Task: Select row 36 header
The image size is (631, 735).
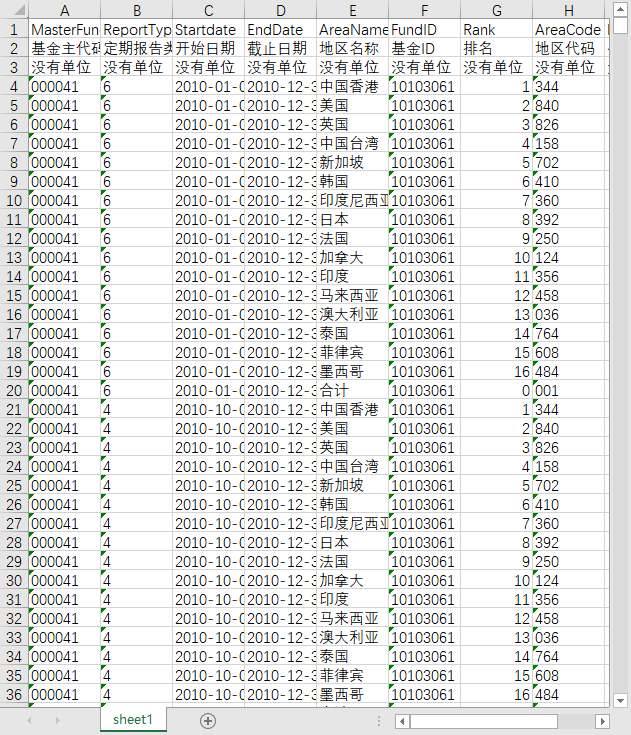Action: (x=14, y=694)
